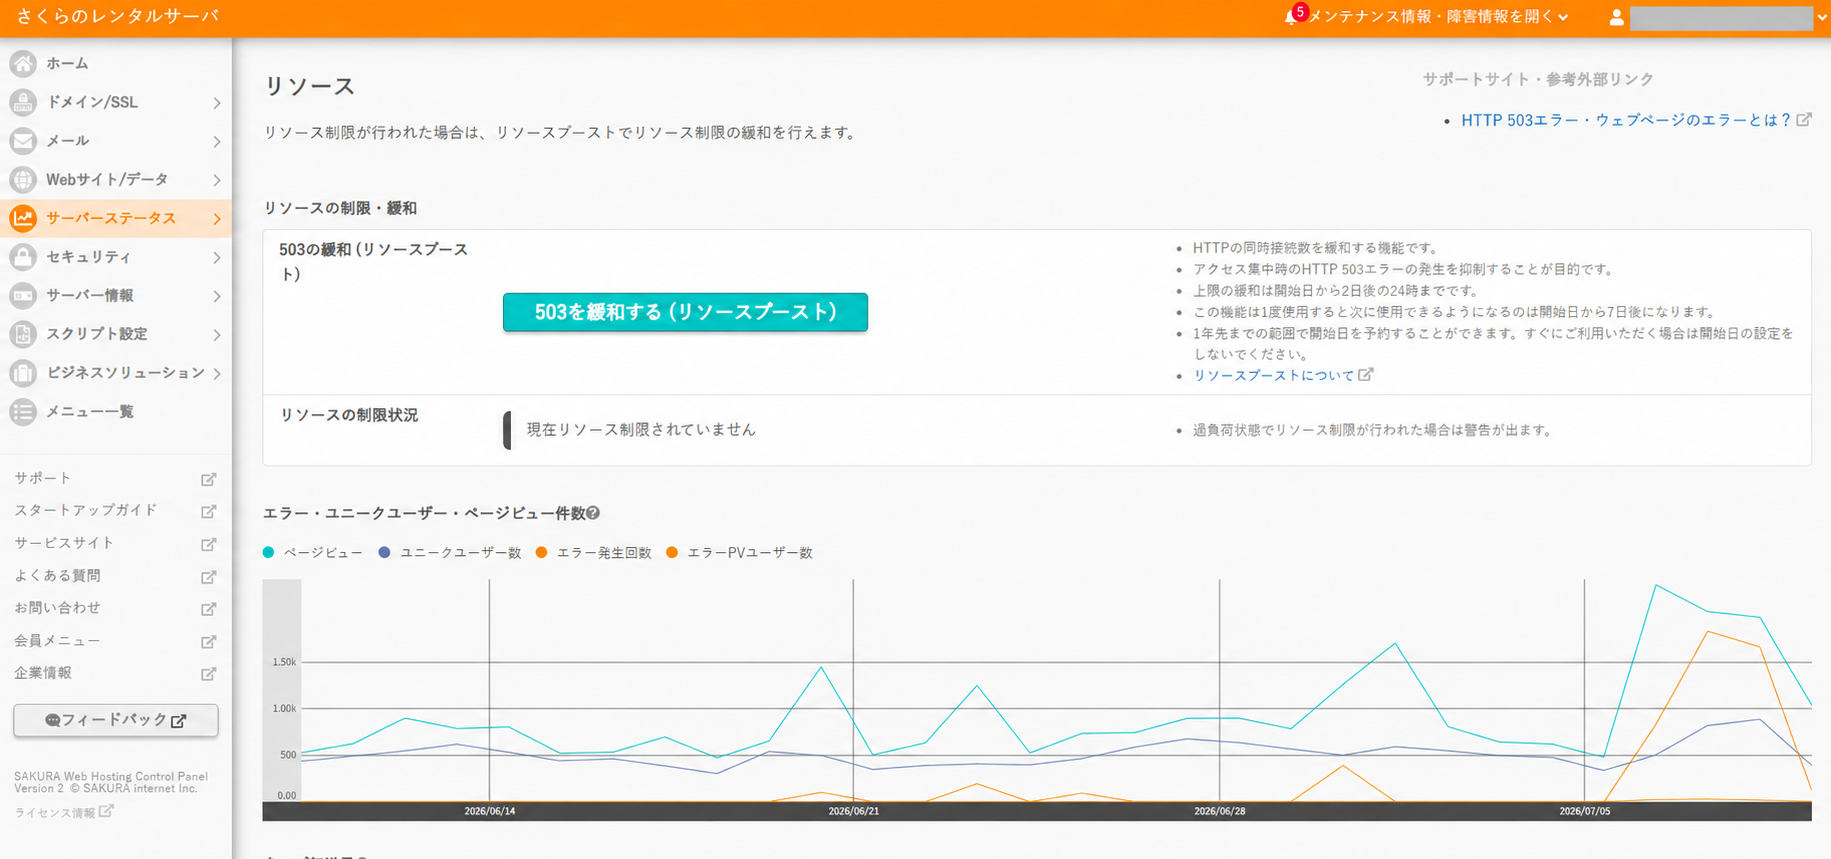The height and width of the screenshot is (859, 1831).
Task: Toggle ユニークユーザー数 series in legend
Action: (450, 552)
